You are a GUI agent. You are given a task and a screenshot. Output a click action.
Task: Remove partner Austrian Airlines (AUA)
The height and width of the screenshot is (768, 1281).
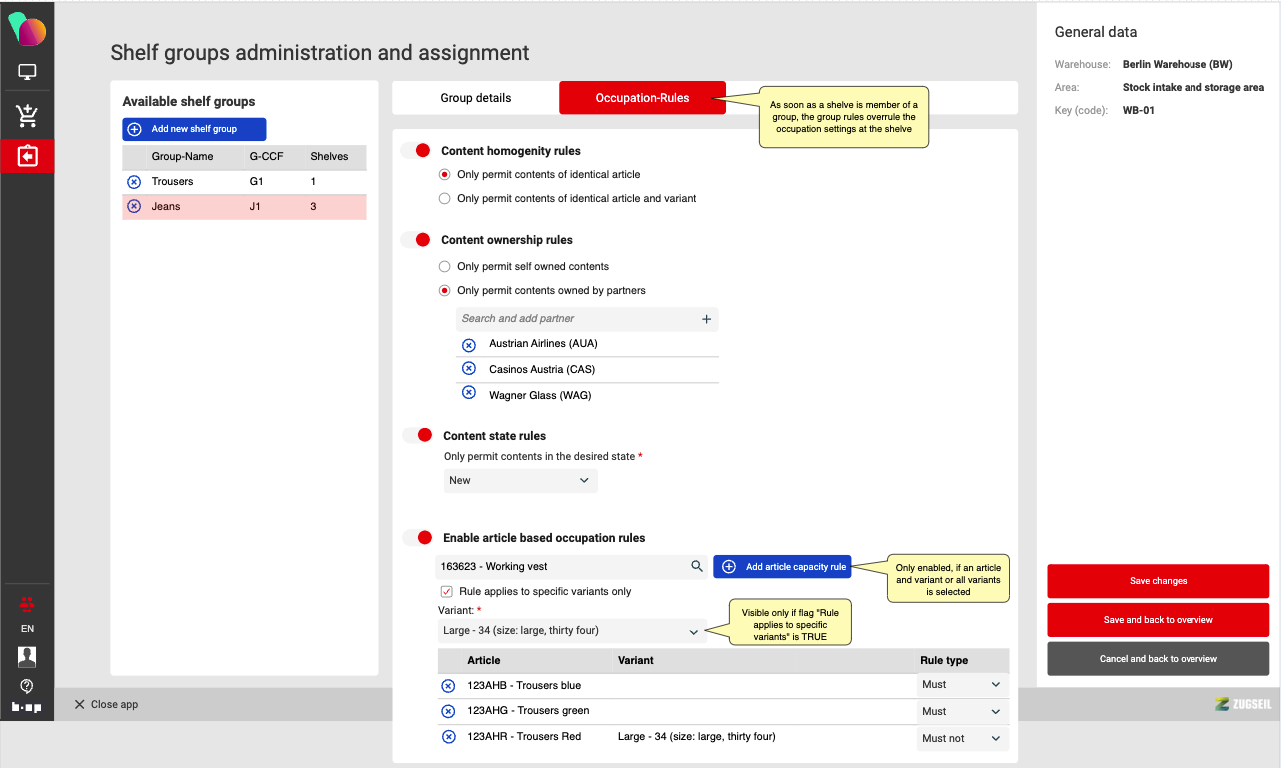tap(468, 344)
